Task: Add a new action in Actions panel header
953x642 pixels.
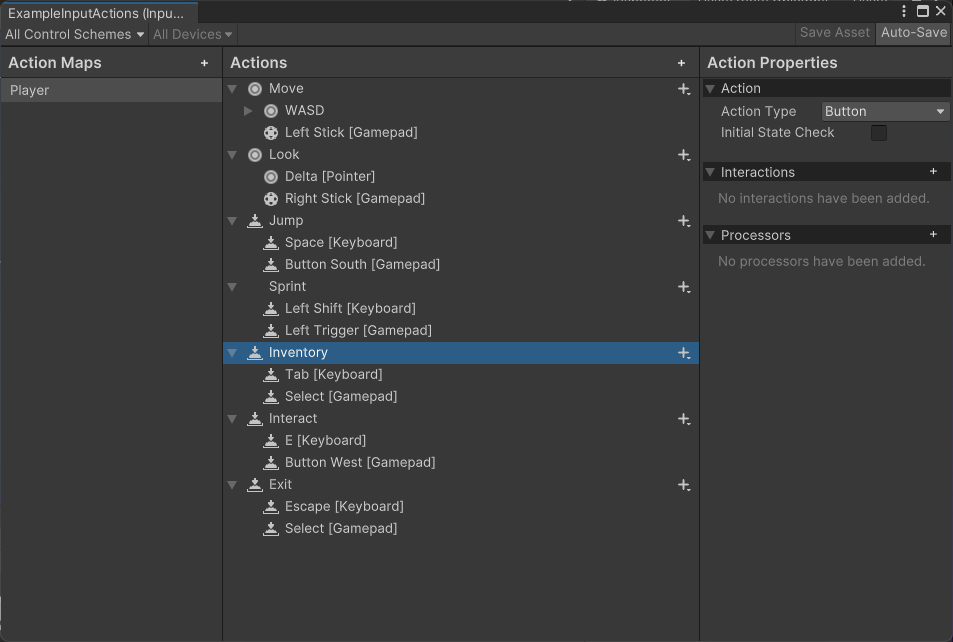Action: (x=682, y=63)
